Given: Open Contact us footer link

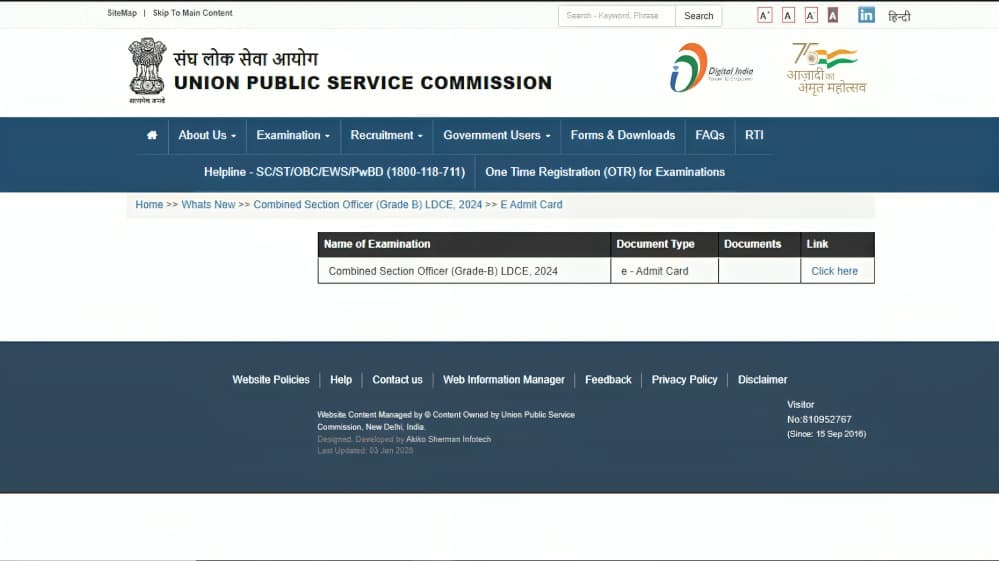Looking at the screenshot, I should pos(397,380).
